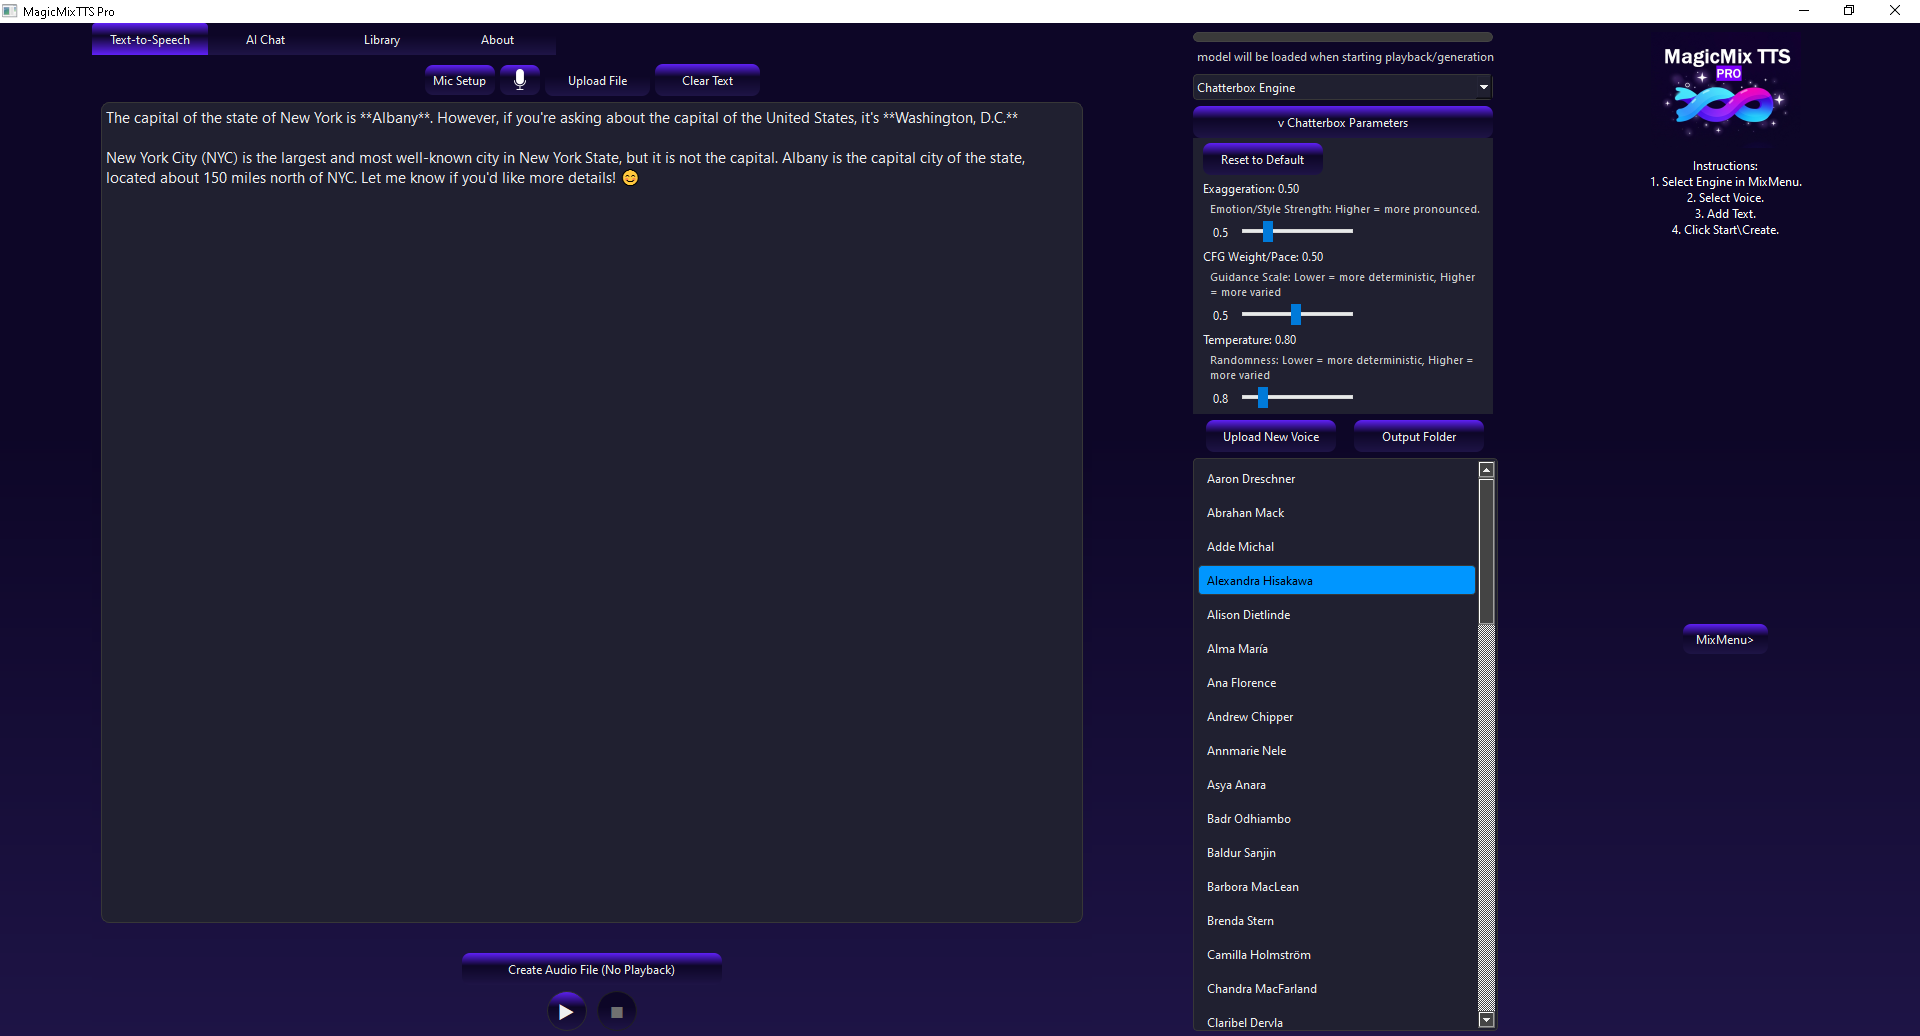Image resolution: width=1920 pixels, height=1036 pixels.
Task: Open the MixMenu panel
Action: coord(1725,639)
